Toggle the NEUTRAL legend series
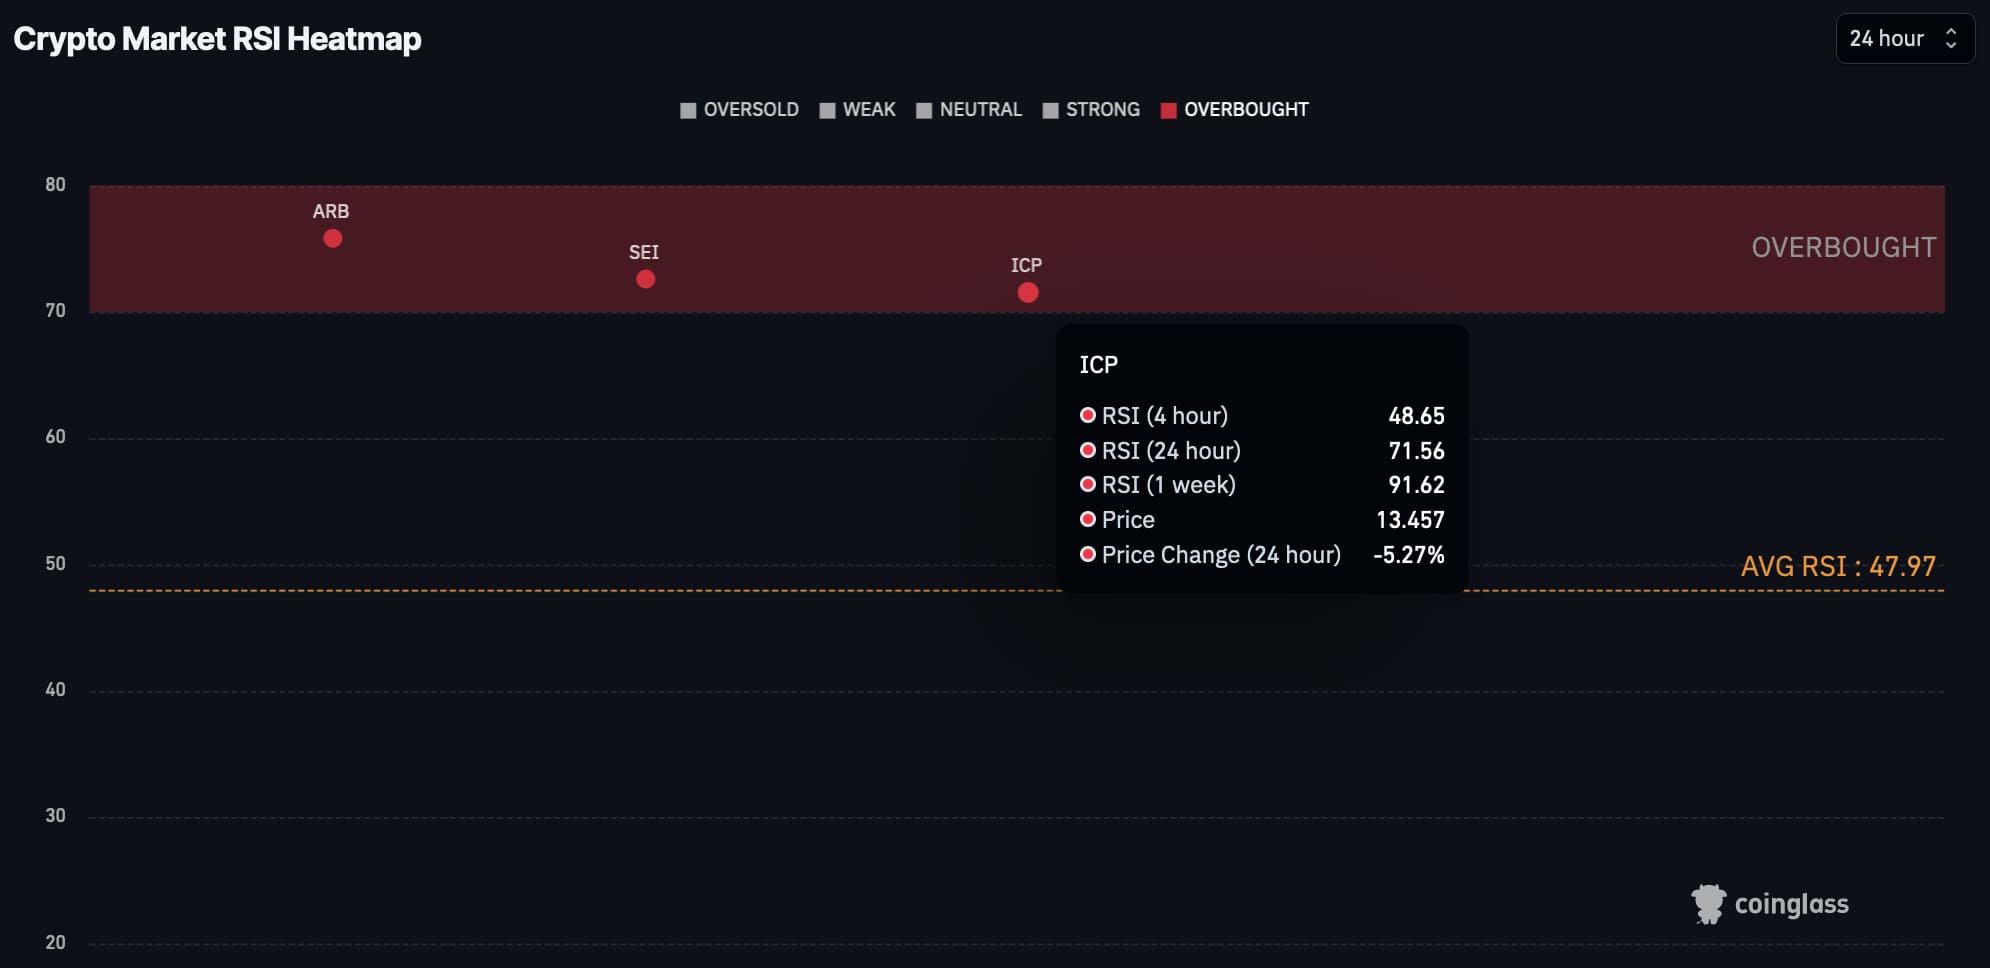Viewport: 1990px width, 968px height. pos(969,110)
